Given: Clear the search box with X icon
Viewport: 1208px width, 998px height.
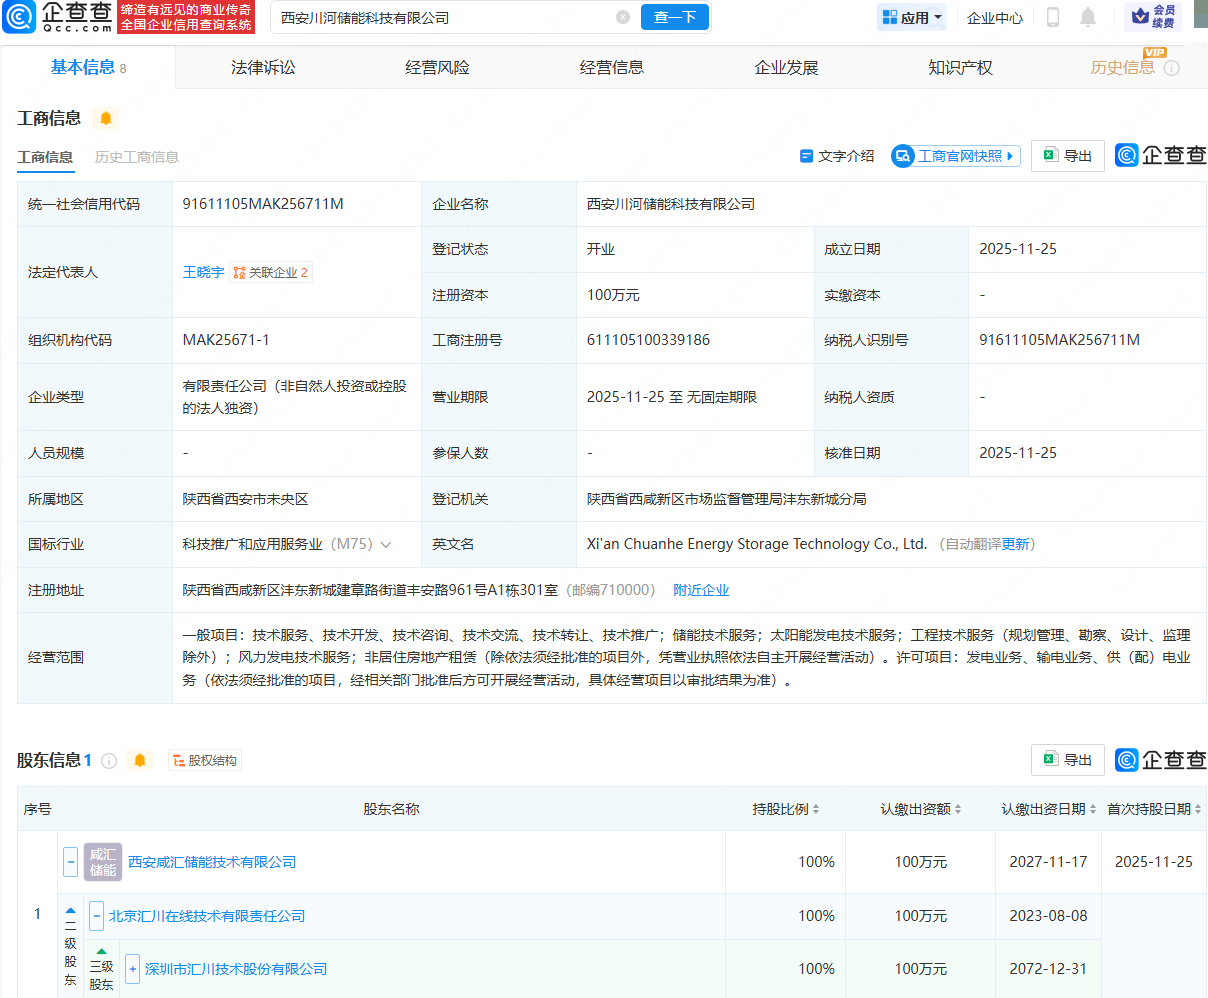Looking at the screenshot, I should point(623,17).
